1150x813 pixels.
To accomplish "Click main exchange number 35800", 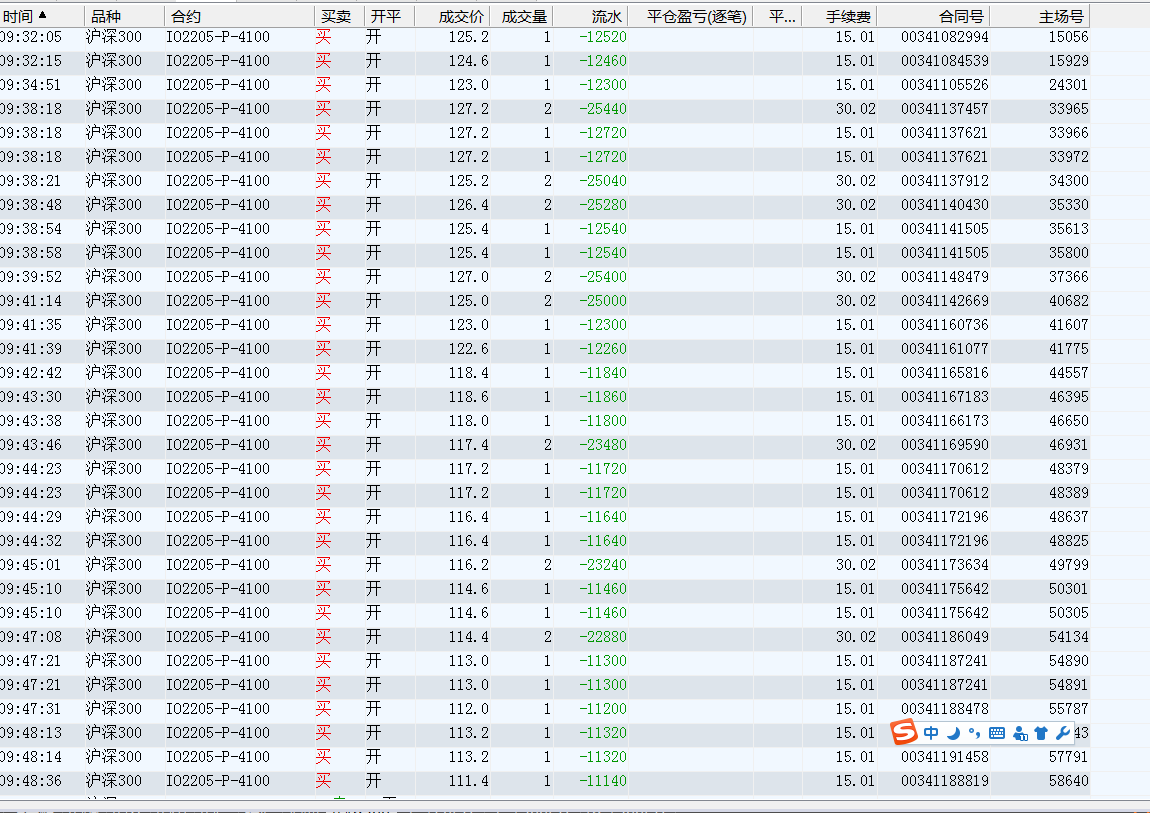I will [x=1069, y=253].
